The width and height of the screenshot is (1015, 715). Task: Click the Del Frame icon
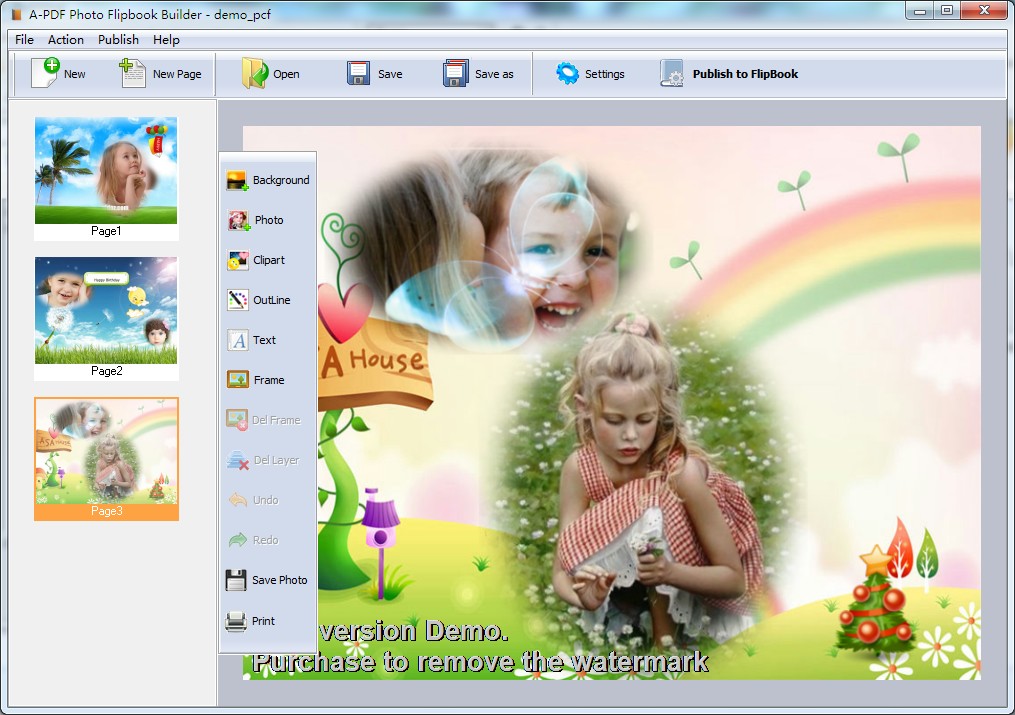pos(237,420)
